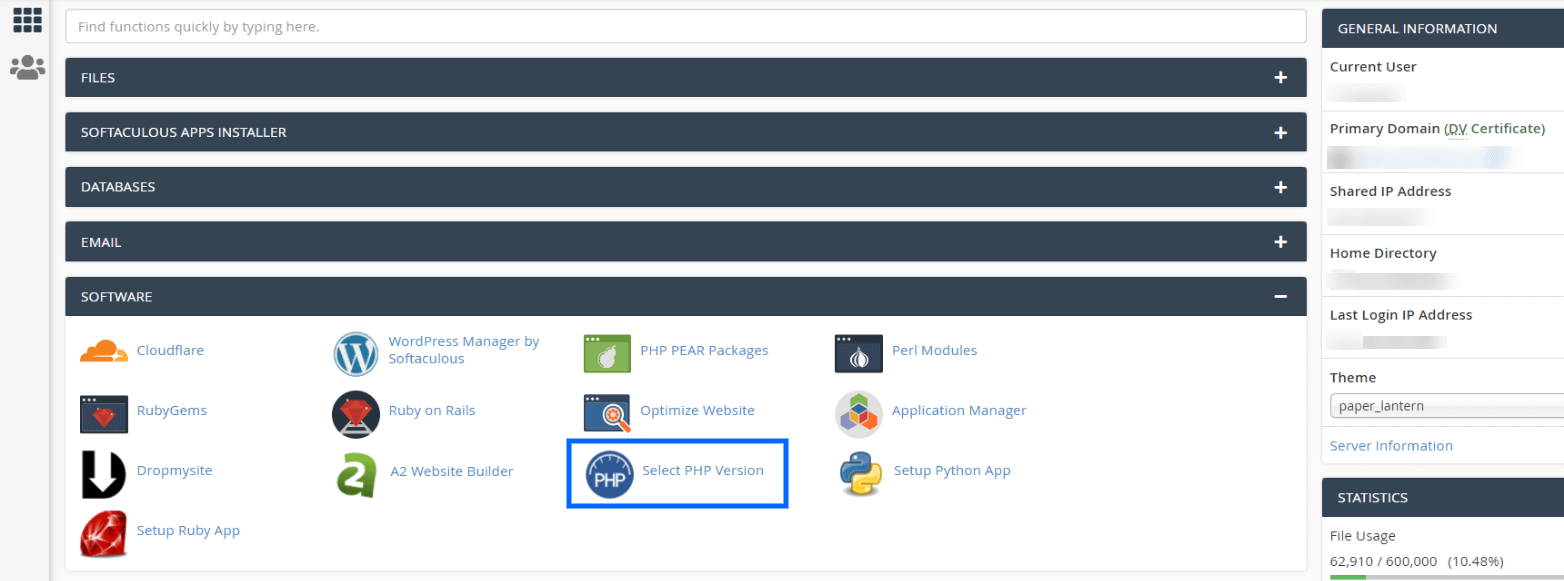Select the Perl Modules tool

934,350
